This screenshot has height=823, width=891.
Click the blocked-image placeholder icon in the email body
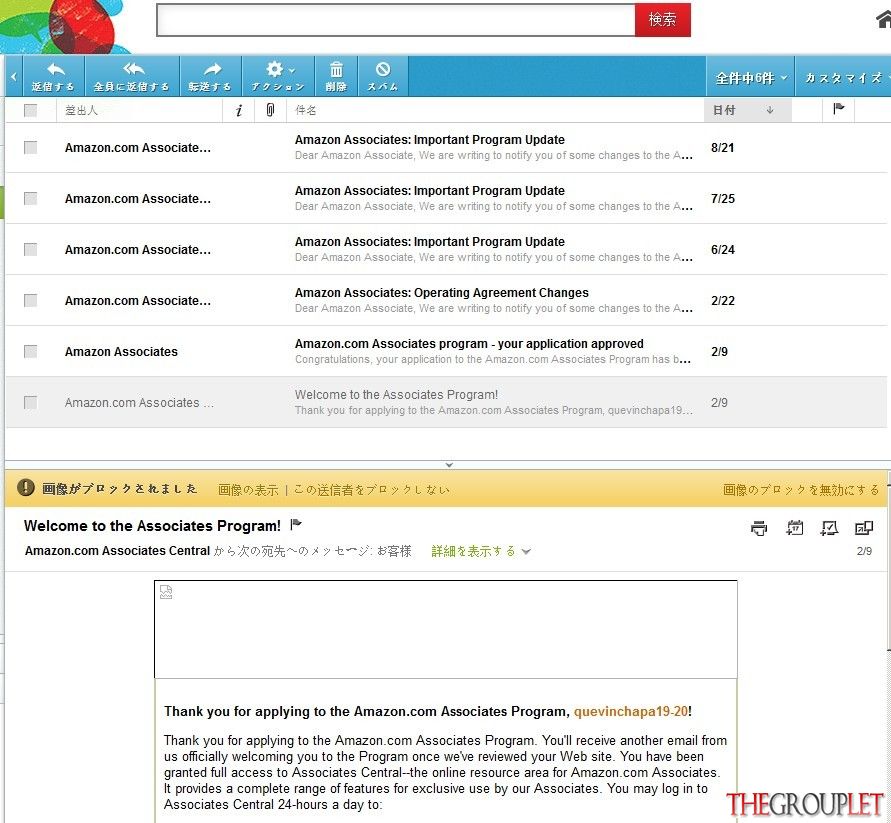166,592
